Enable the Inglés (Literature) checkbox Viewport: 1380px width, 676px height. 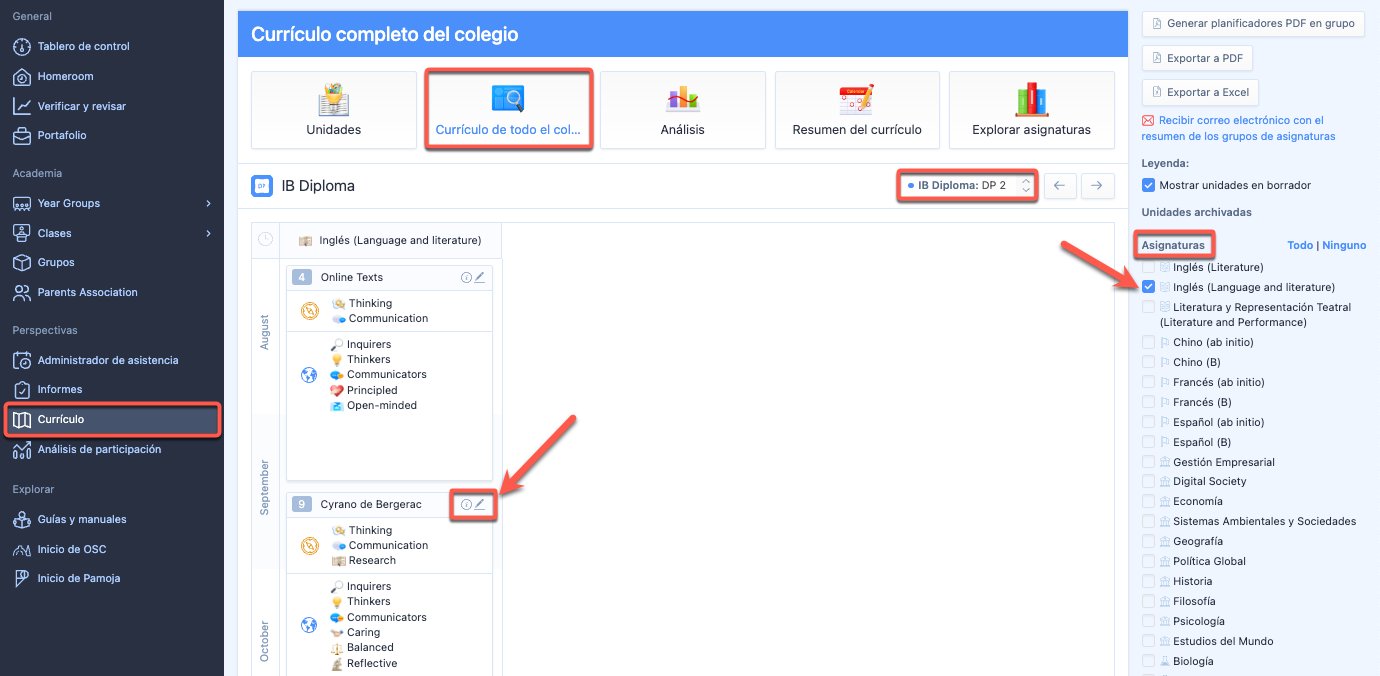[1149, 267]
